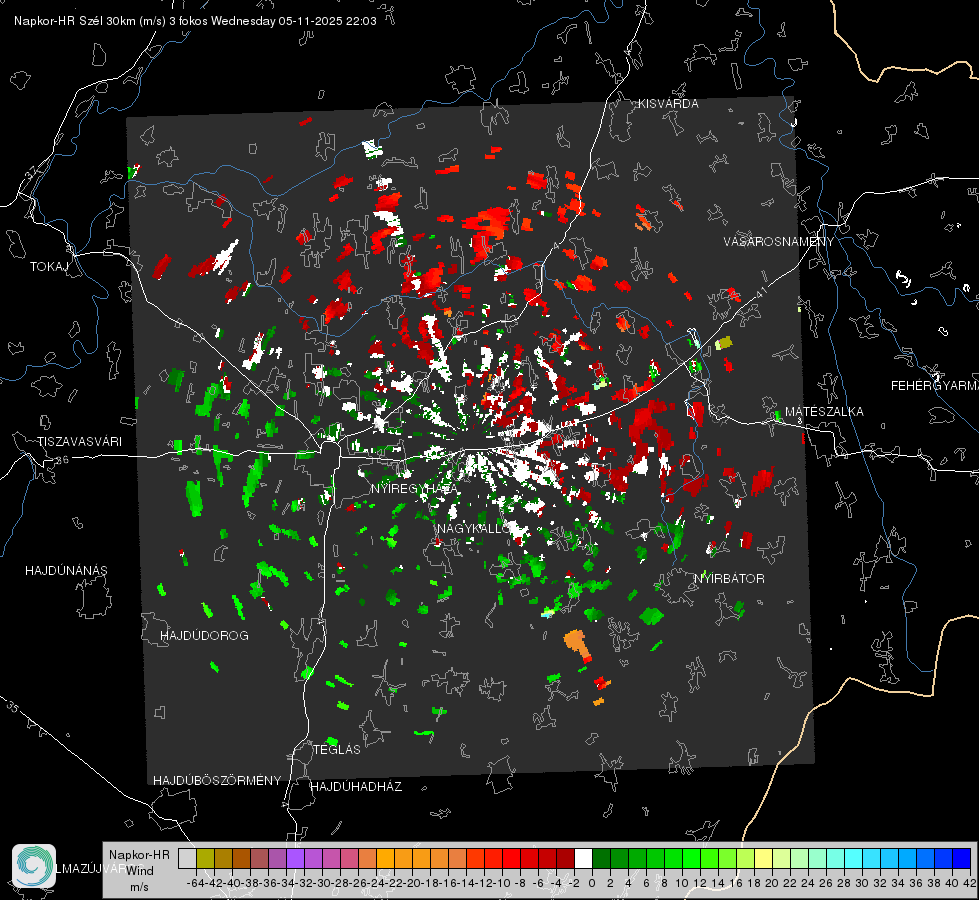Click the TOKAJ city label
Screen dimensions: 979x900
(x=49, y=267)
